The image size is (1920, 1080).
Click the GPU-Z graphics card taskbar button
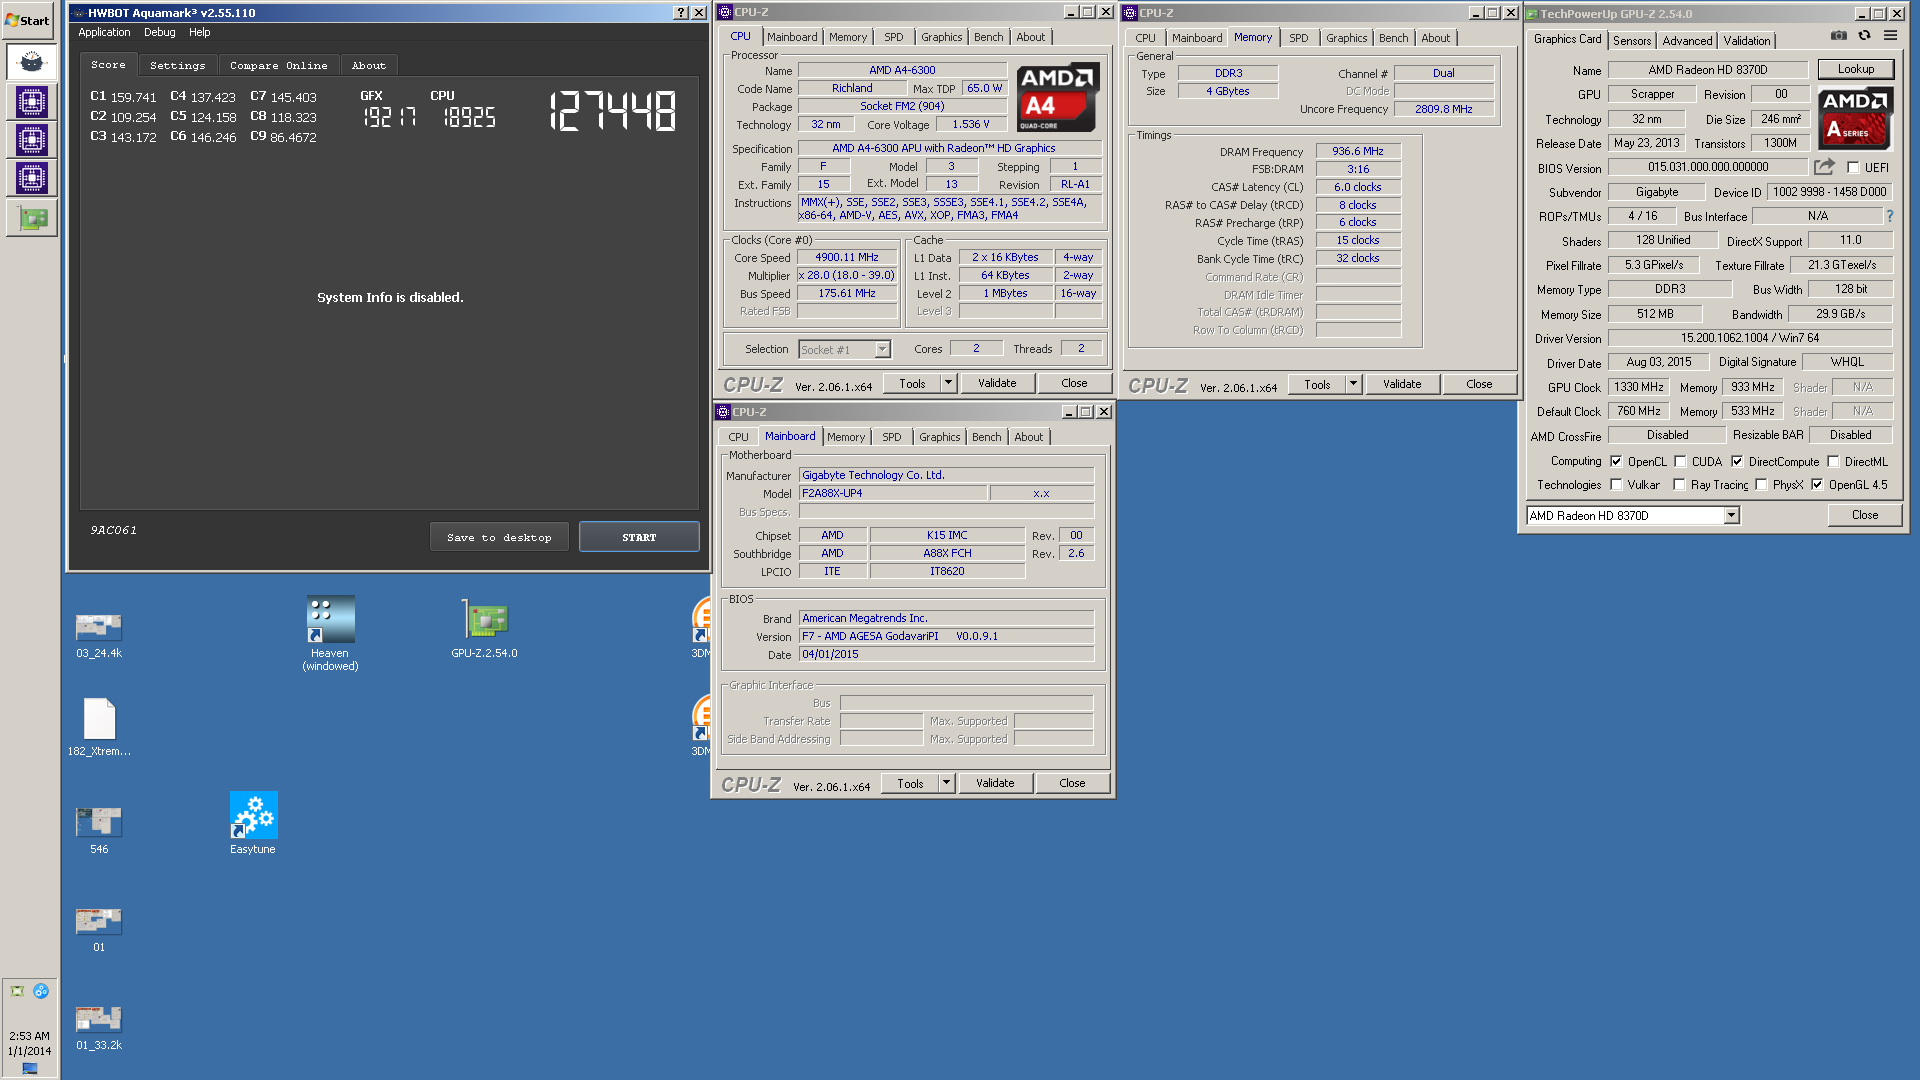(31, 218)
